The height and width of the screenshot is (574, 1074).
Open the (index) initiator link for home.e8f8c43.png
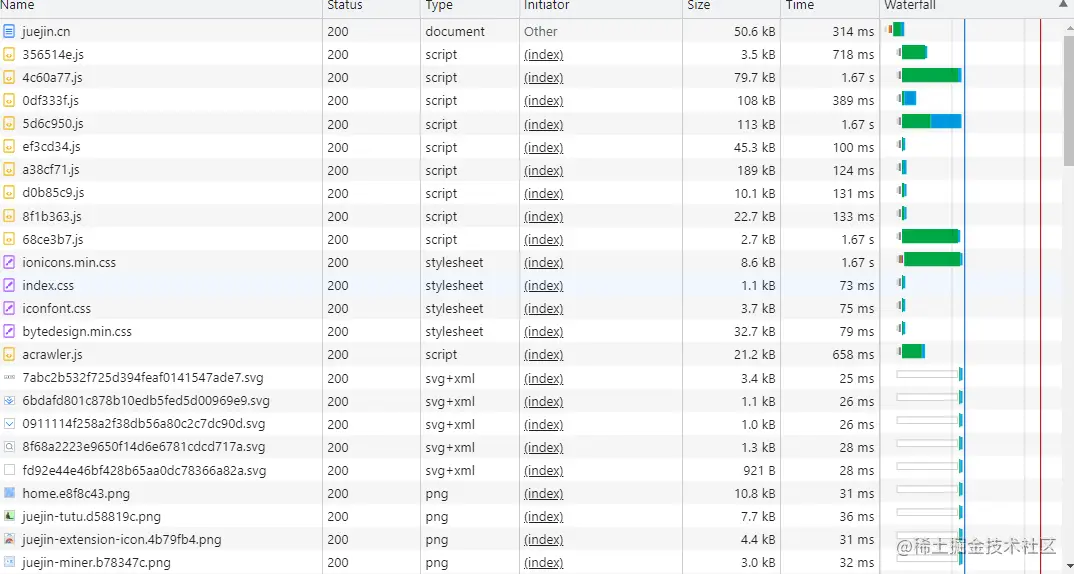pos(543,494)
